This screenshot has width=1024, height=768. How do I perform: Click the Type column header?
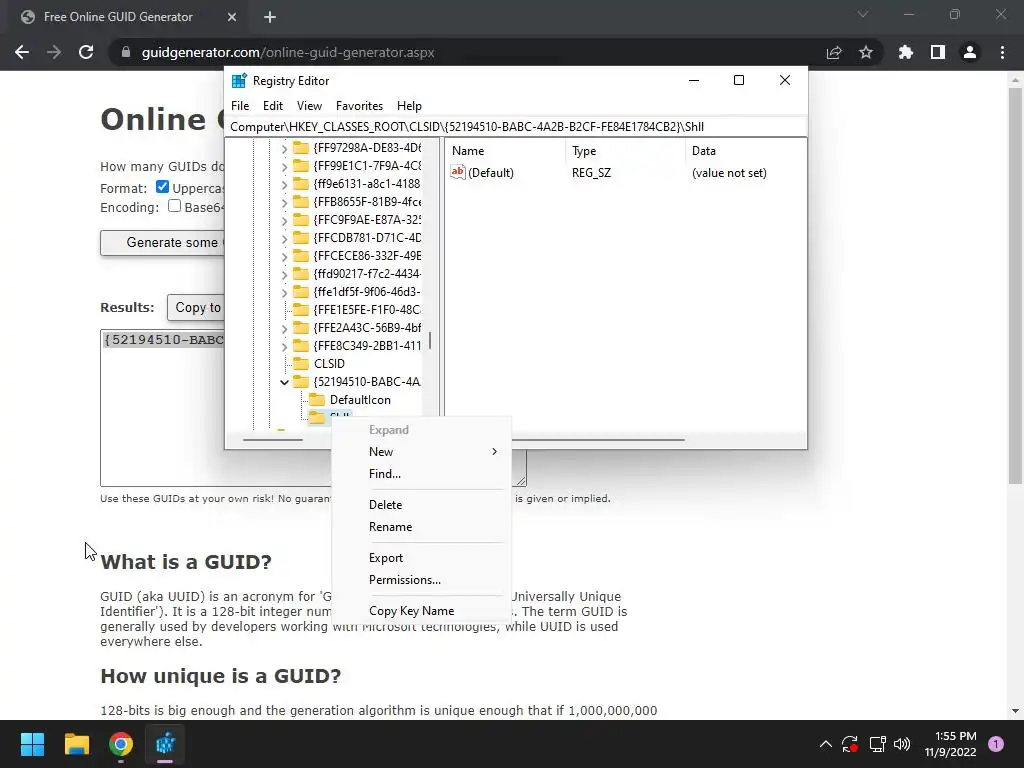point(625,151)
